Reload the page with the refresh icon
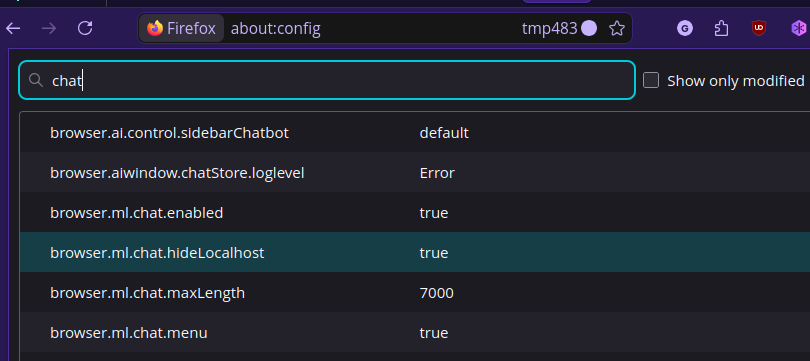 pyautogui.click(x=85, y=28)
